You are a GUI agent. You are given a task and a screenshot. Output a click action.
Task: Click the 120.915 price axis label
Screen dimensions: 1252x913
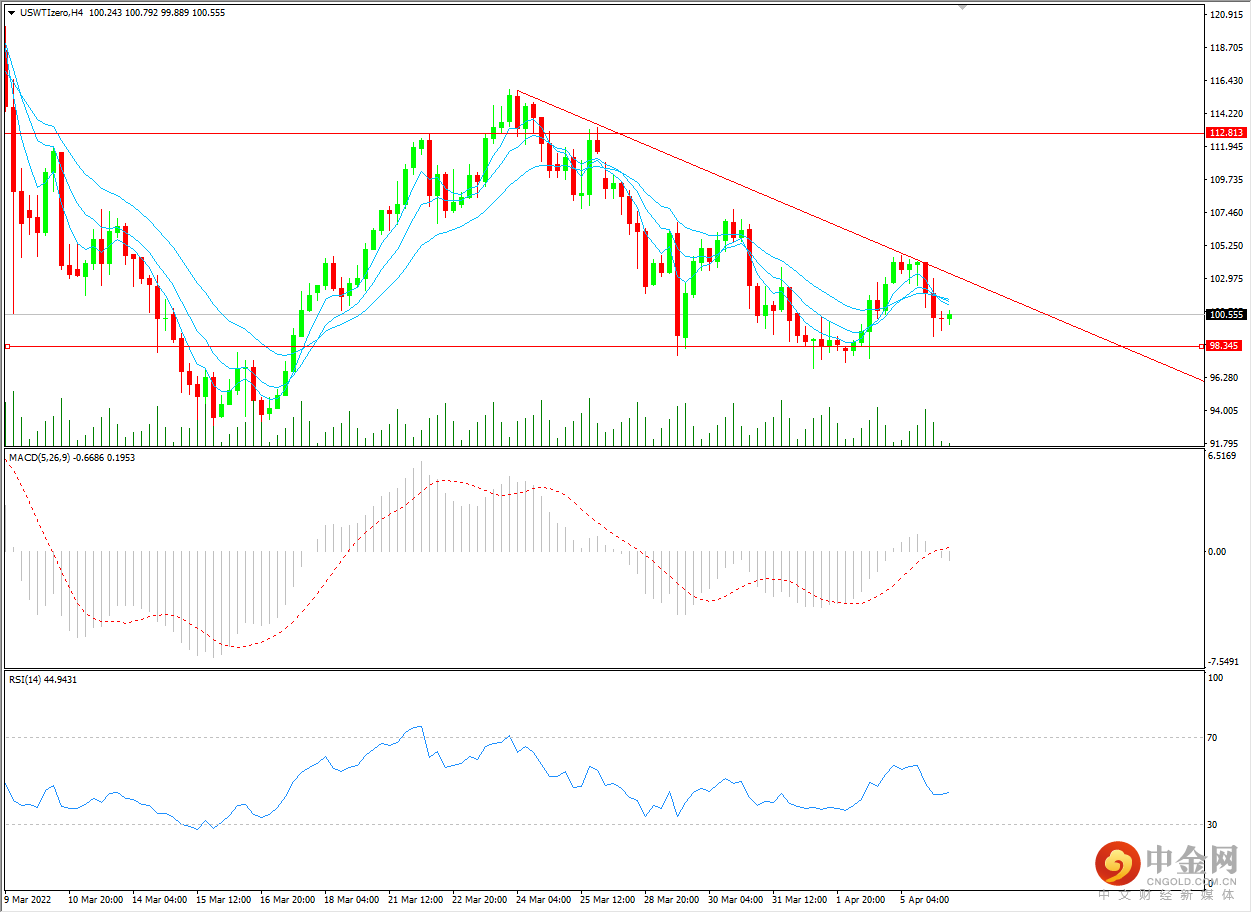(1225, 15)
